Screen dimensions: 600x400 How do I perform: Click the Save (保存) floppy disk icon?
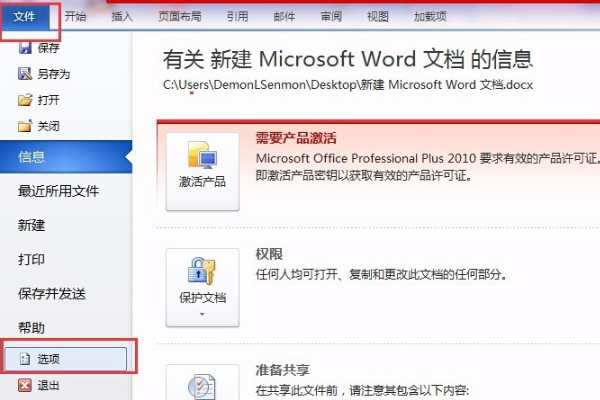point(25,48)
